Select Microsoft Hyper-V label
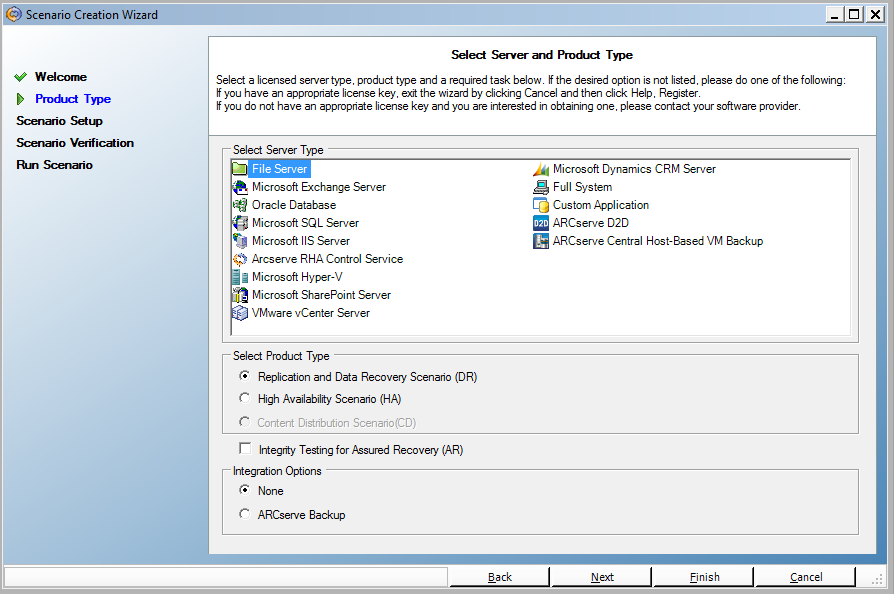Image resolution: width=894 pixels, height=594 pixels. point(297,277)
